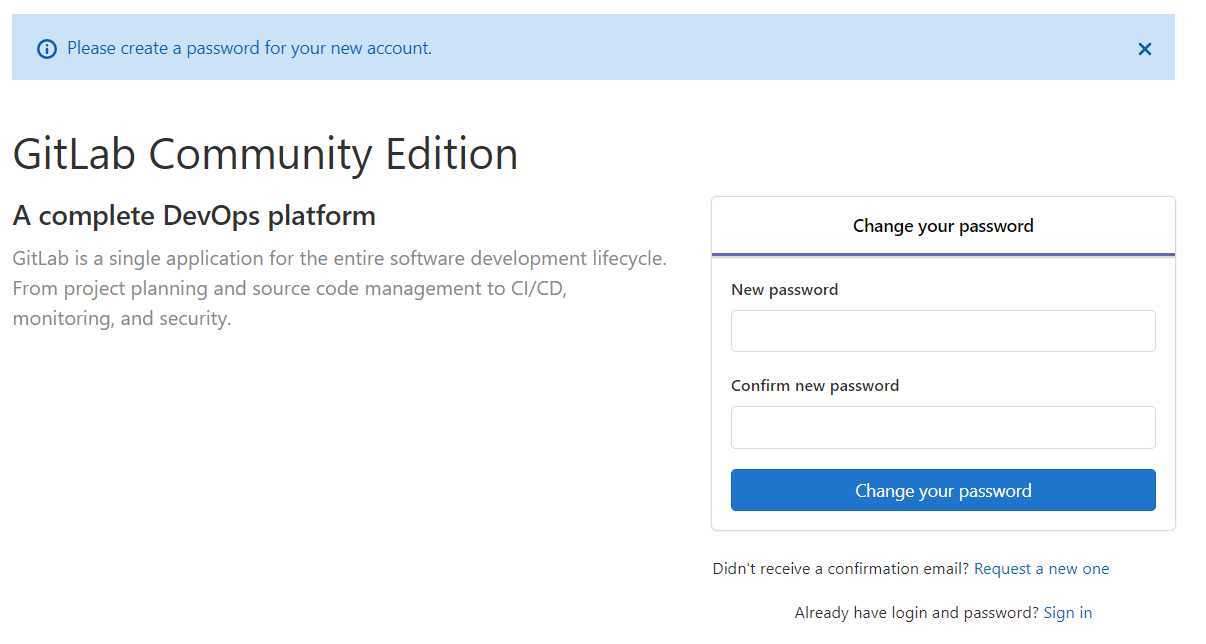Click the A complete DevOps platform subheading
The height and width of the screenshot is (644, 1206).
(x=194, y=215)
